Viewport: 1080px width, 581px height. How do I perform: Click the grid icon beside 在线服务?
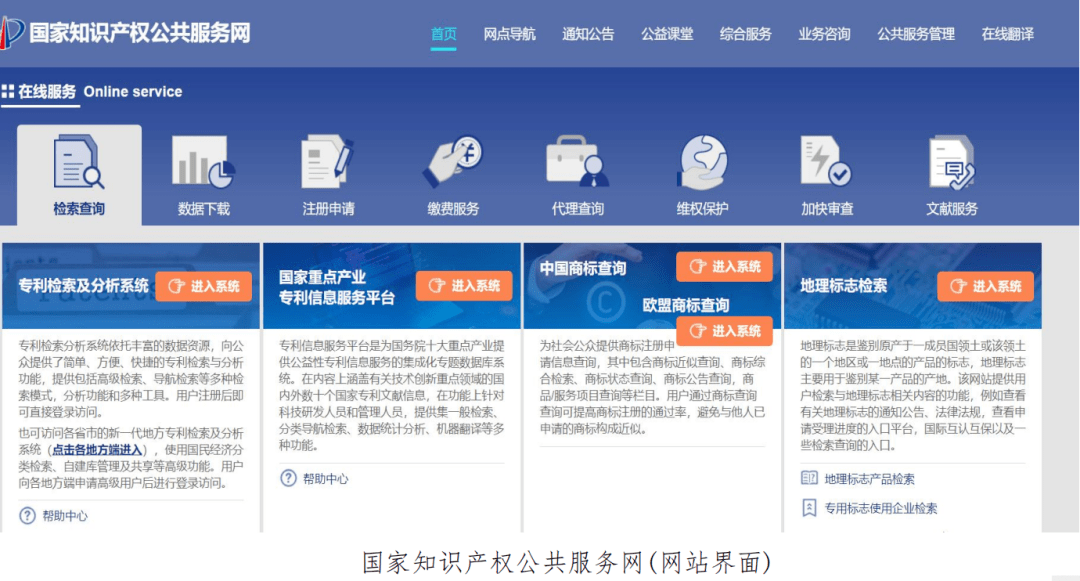(x=8, y=92)
